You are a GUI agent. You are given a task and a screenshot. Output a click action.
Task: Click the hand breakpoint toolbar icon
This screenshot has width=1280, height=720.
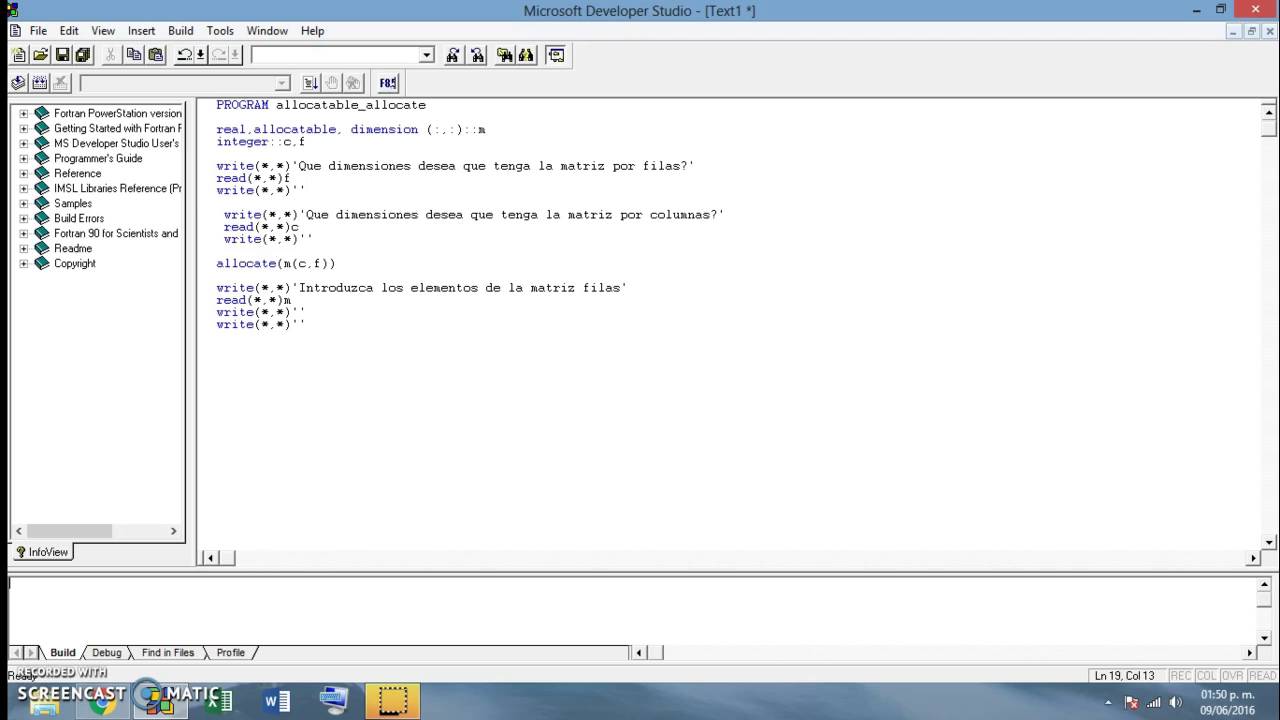click(x=332, y=83)
